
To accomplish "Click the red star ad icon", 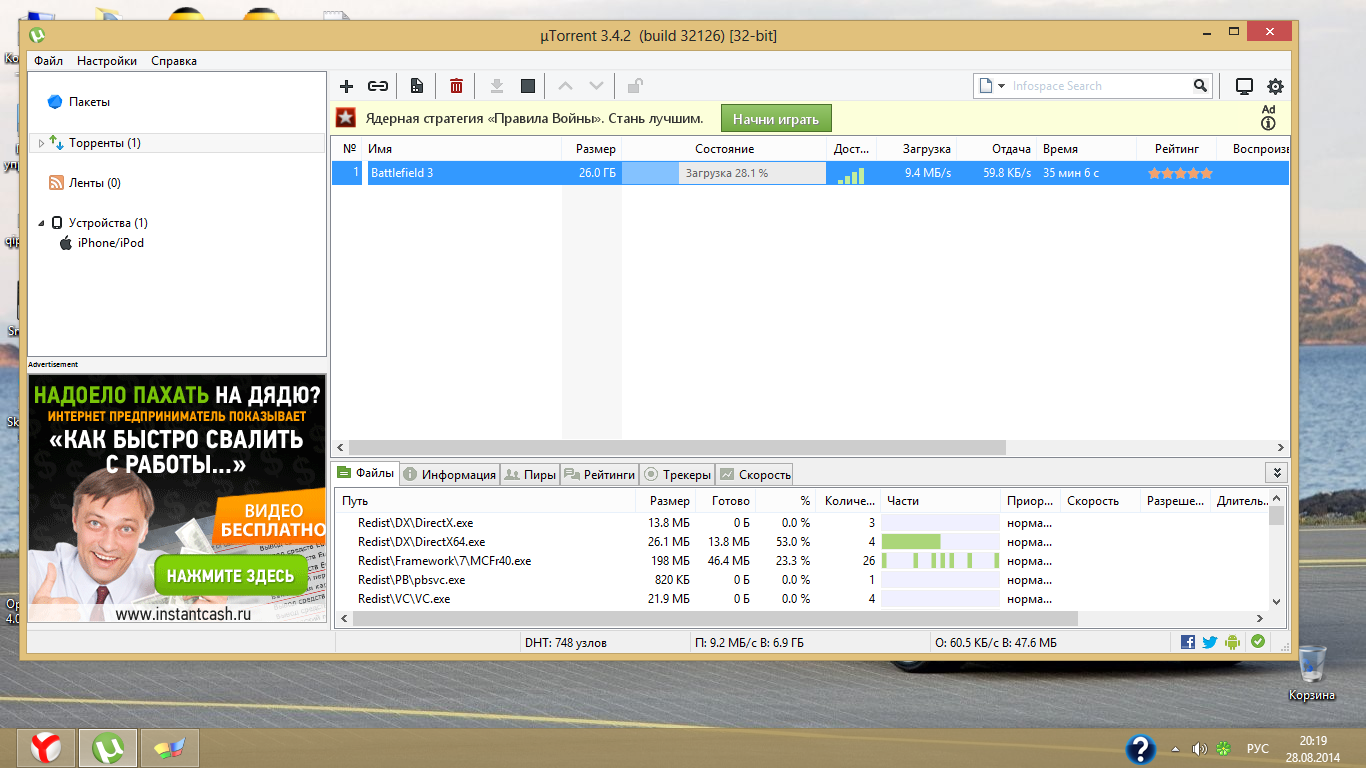I will [x=346, y=118].
